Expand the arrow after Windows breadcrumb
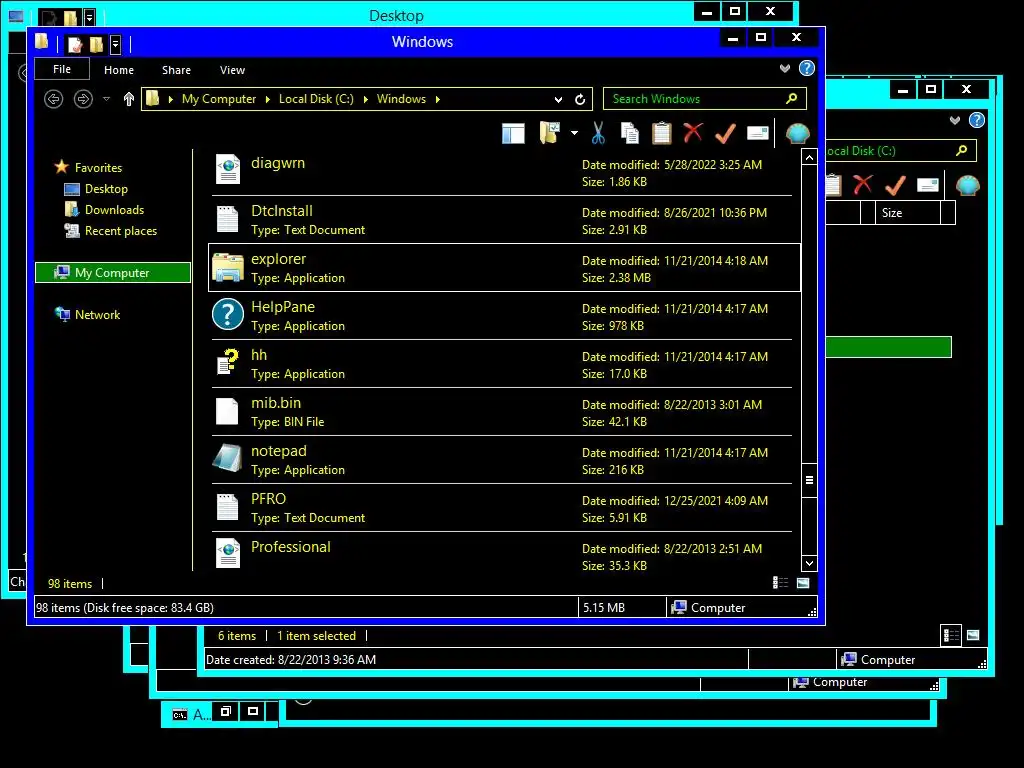 pos(438,99)
